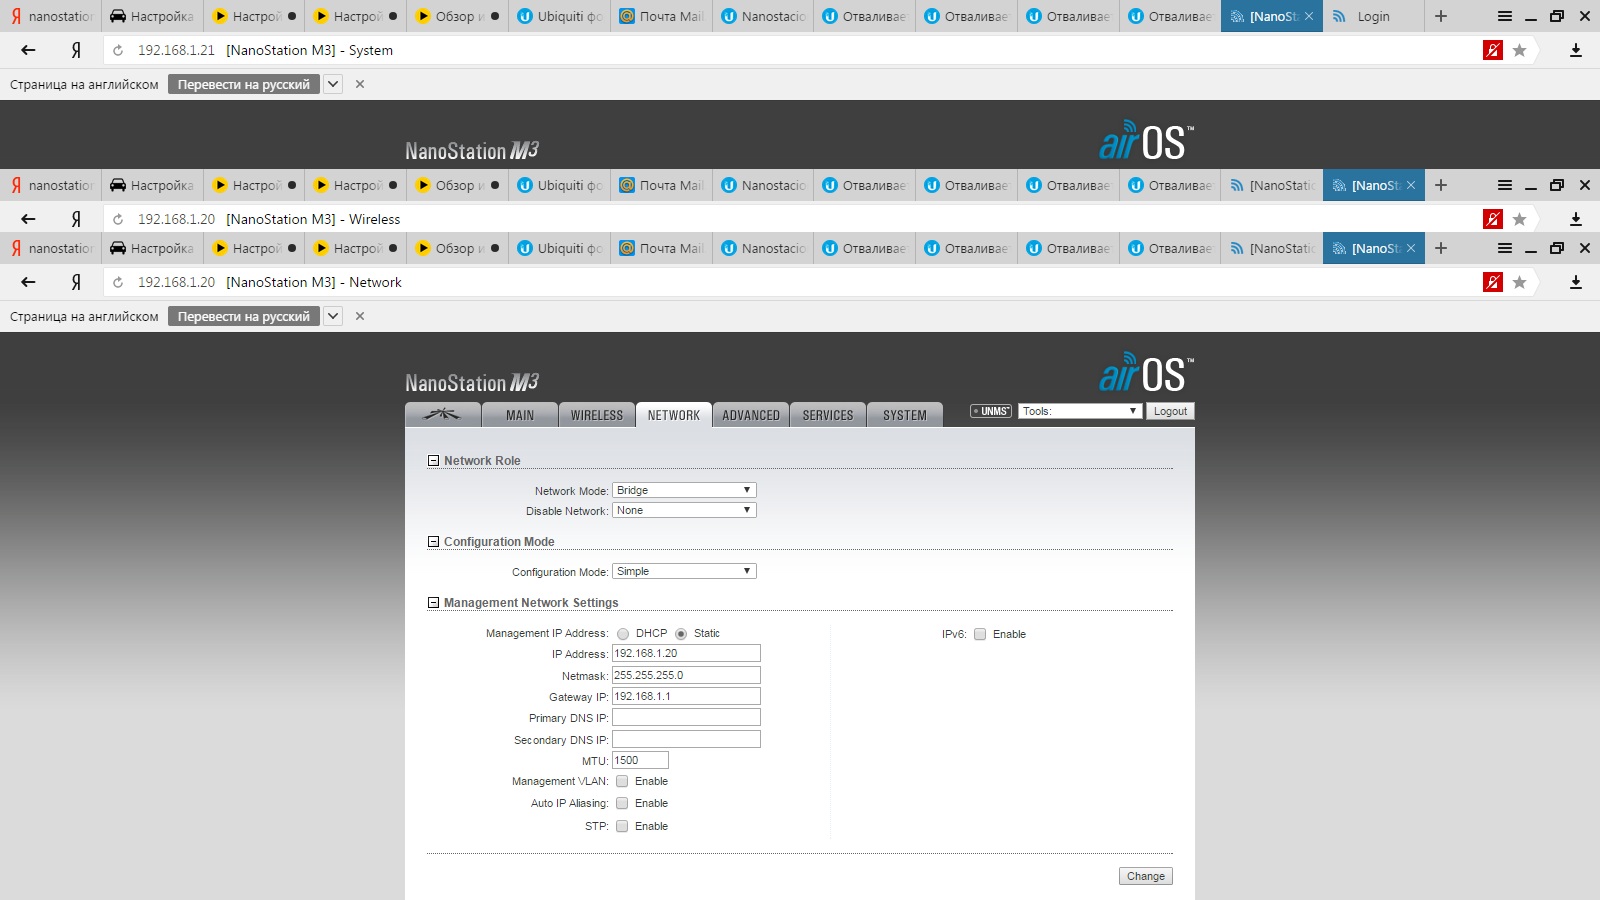Enable Management VLAN checkbox
The image size is (1600, 900).
[622, 781]
